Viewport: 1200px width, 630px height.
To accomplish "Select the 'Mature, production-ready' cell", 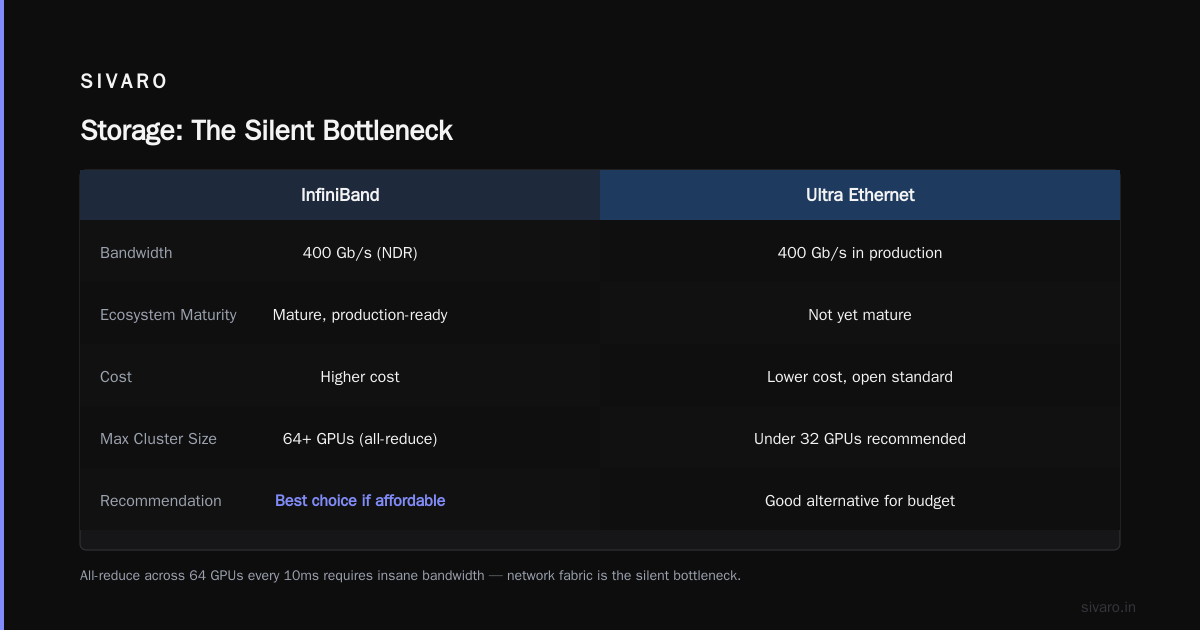I will coord(360,315).
